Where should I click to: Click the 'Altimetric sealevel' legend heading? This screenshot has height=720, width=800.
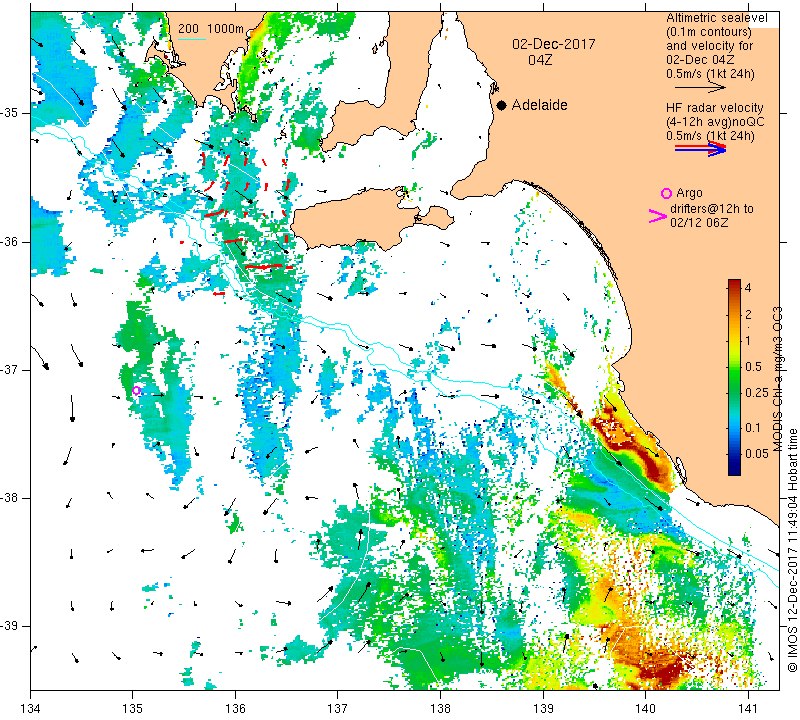pyautogui.click(x=717, y=18)
